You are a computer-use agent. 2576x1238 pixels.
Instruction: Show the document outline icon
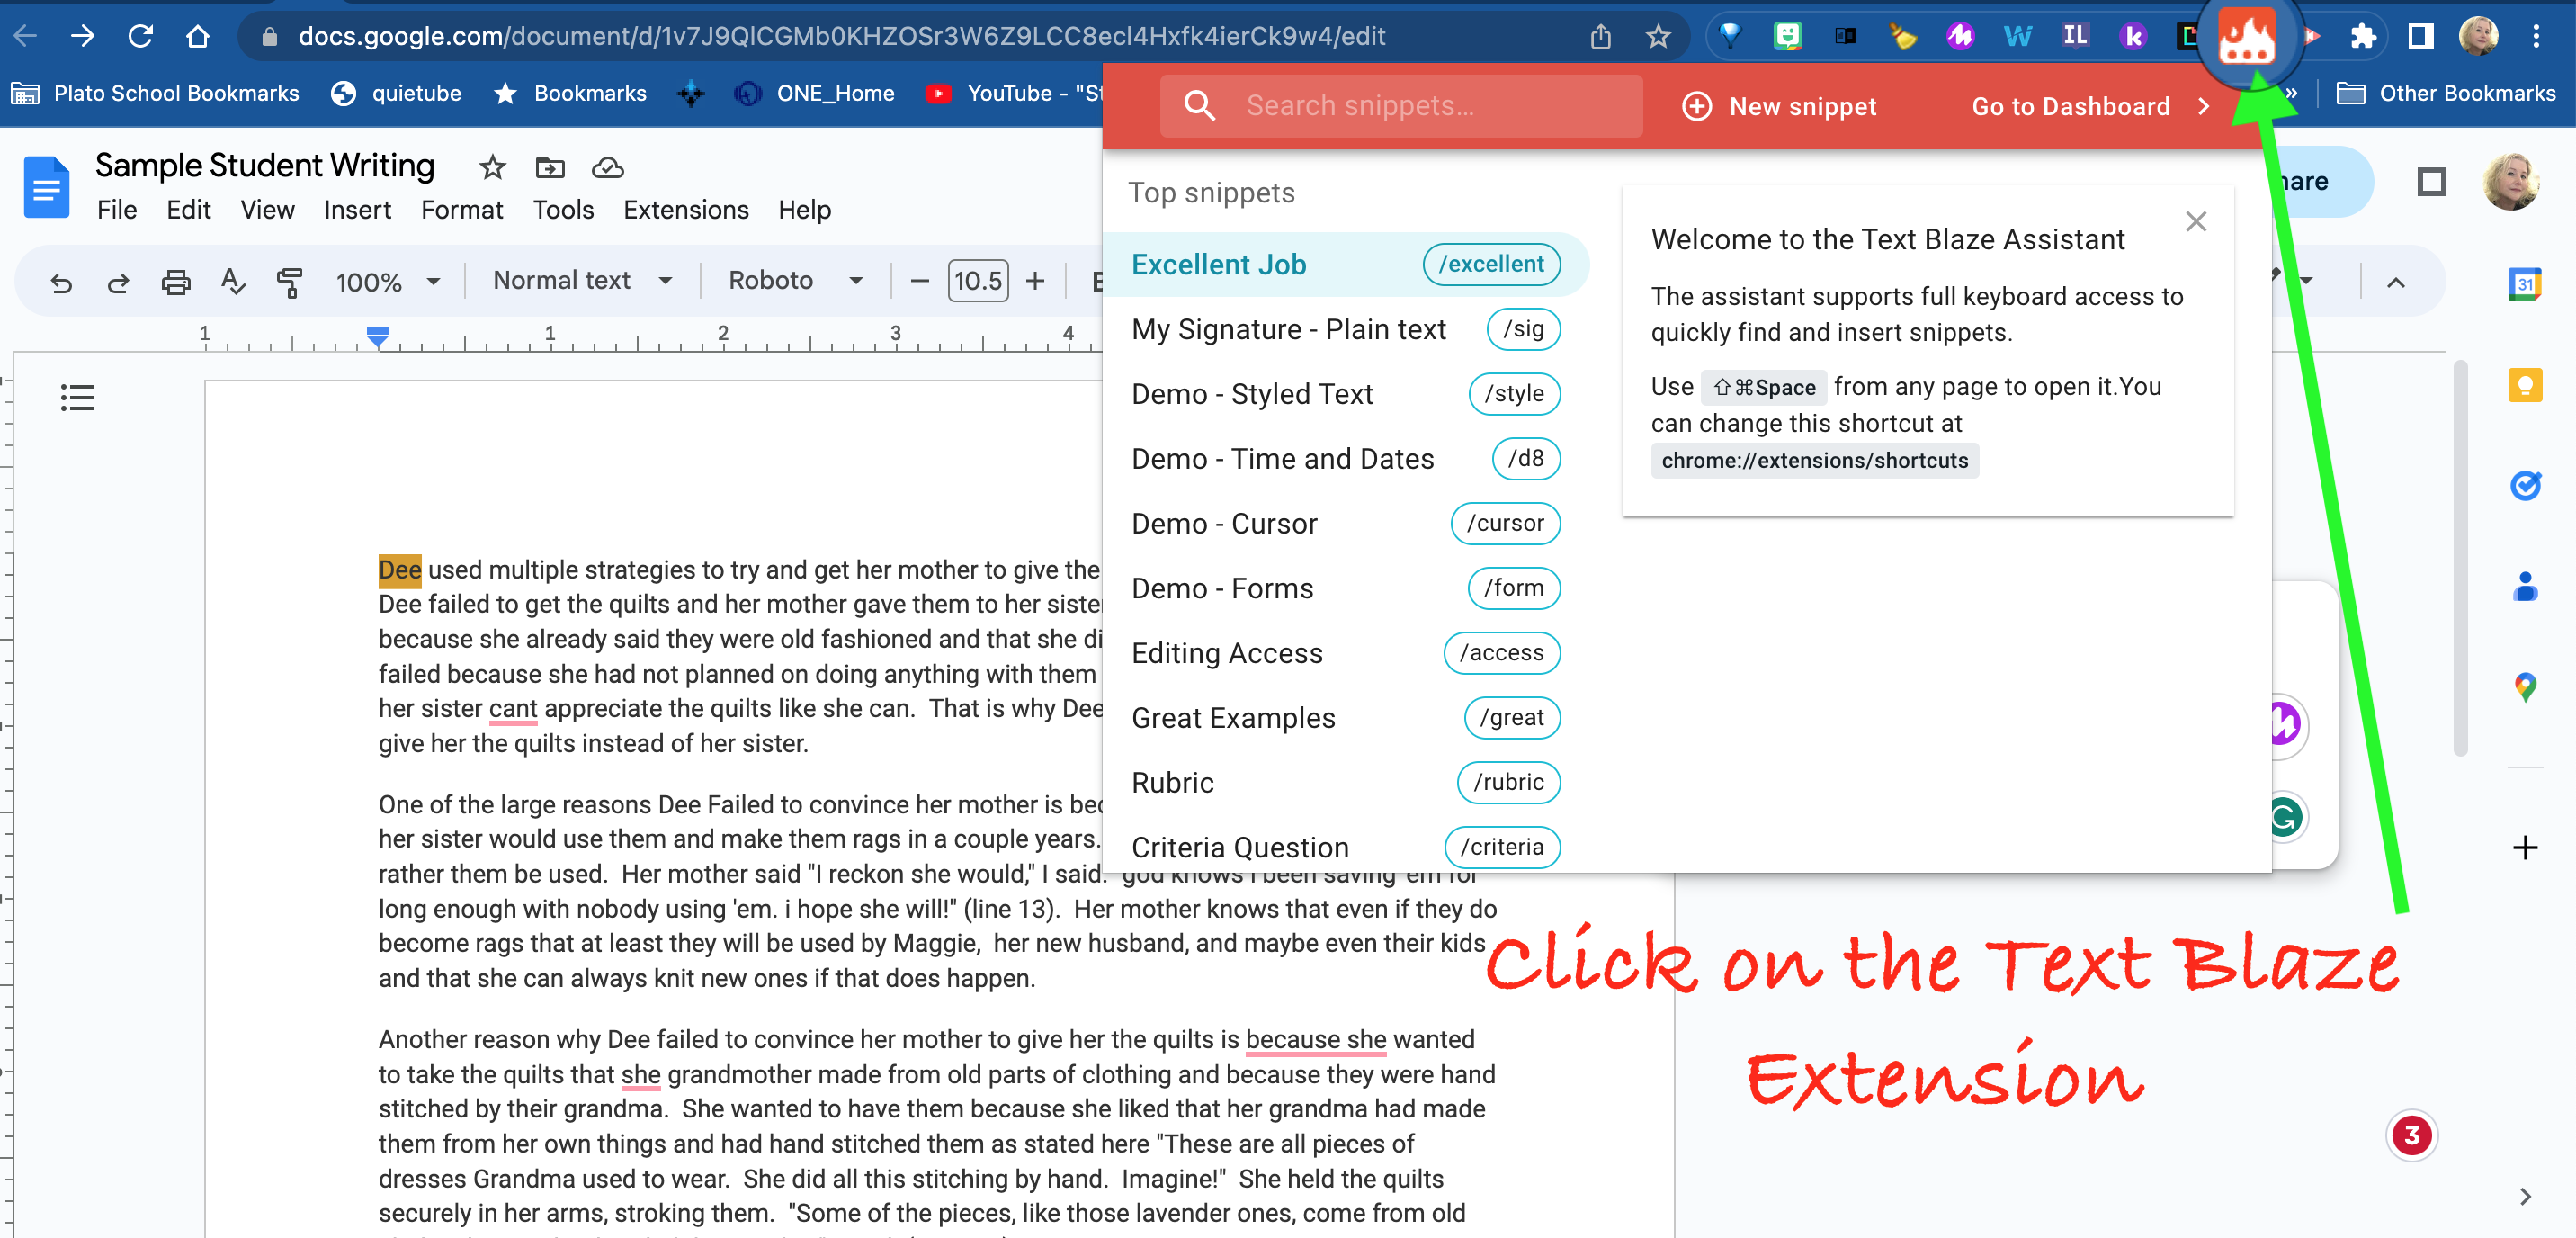click(x=77, y=397)
